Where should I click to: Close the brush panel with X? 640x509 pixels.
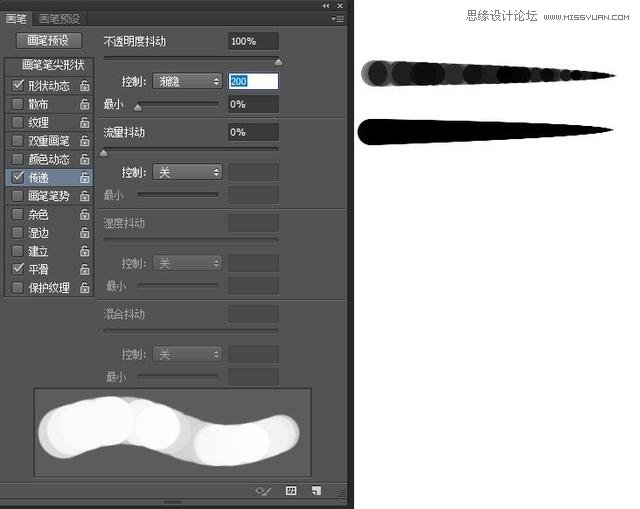[340, 6]
